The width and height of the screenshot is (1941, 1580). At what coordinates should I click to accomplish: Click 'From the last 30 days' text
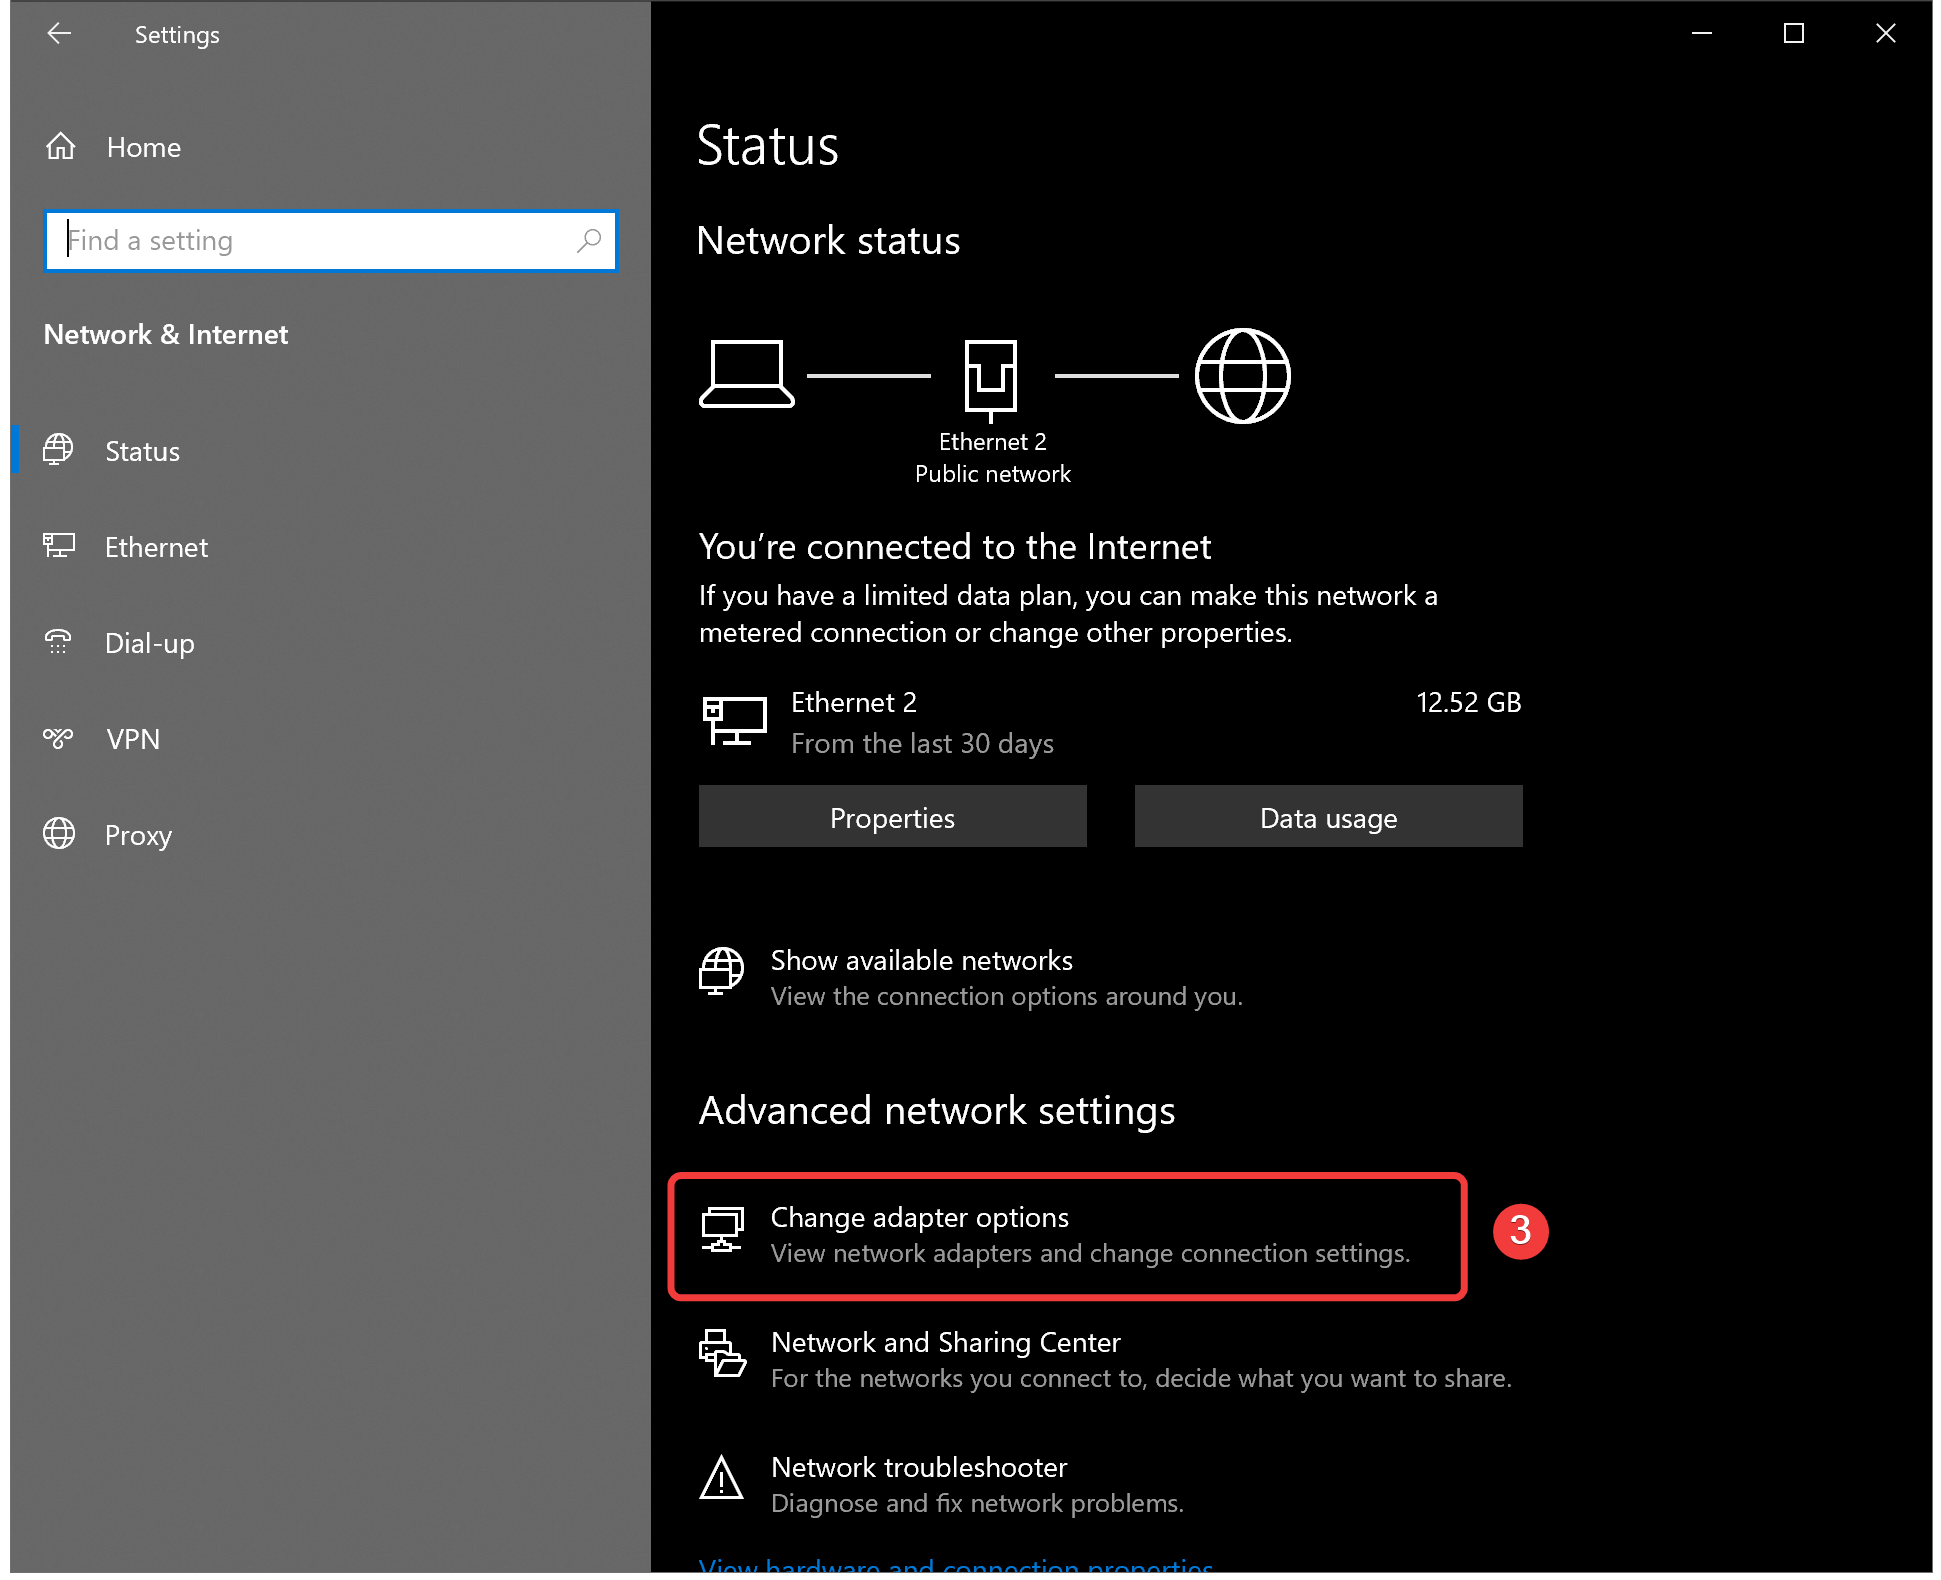click(x=922, y=744)
